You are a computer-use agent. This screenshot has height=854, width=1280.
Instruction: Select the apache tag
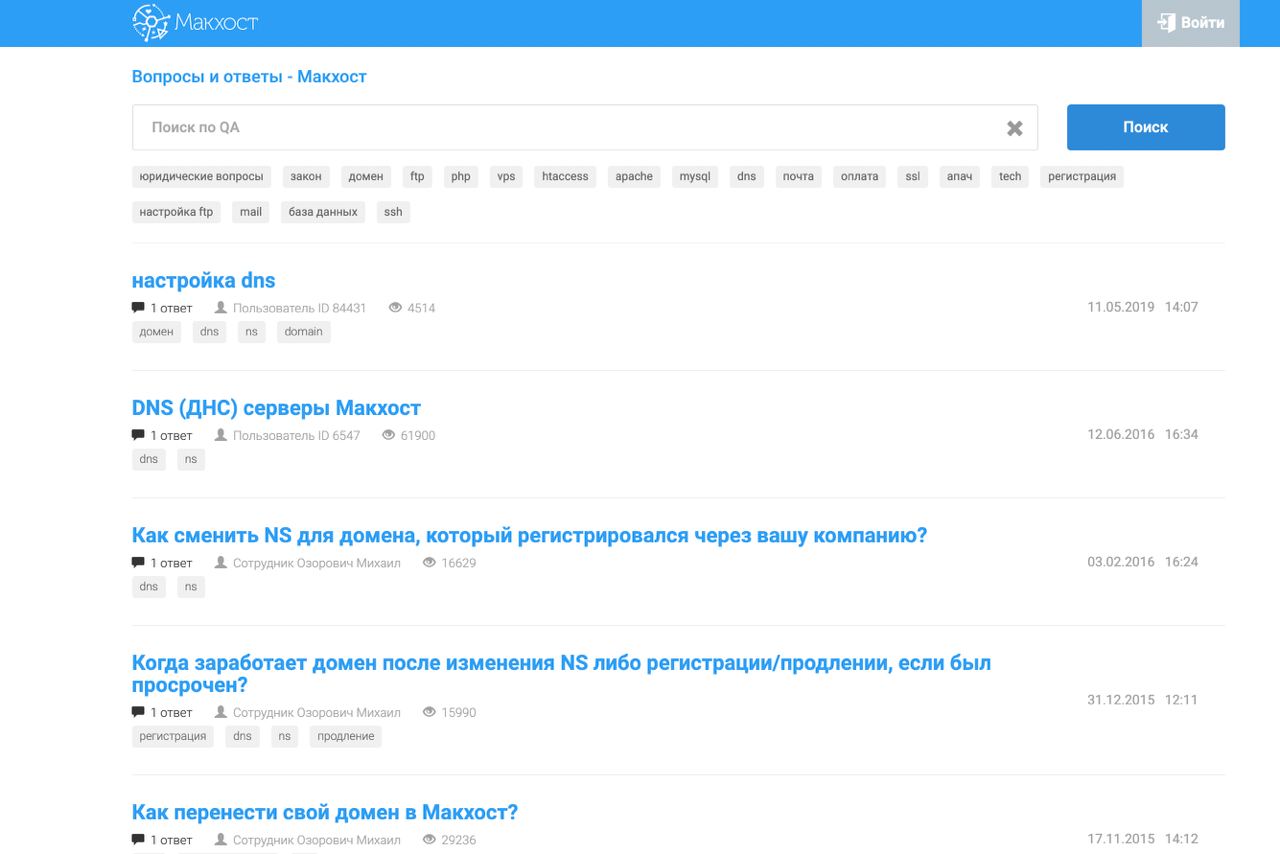pos(634,177)
